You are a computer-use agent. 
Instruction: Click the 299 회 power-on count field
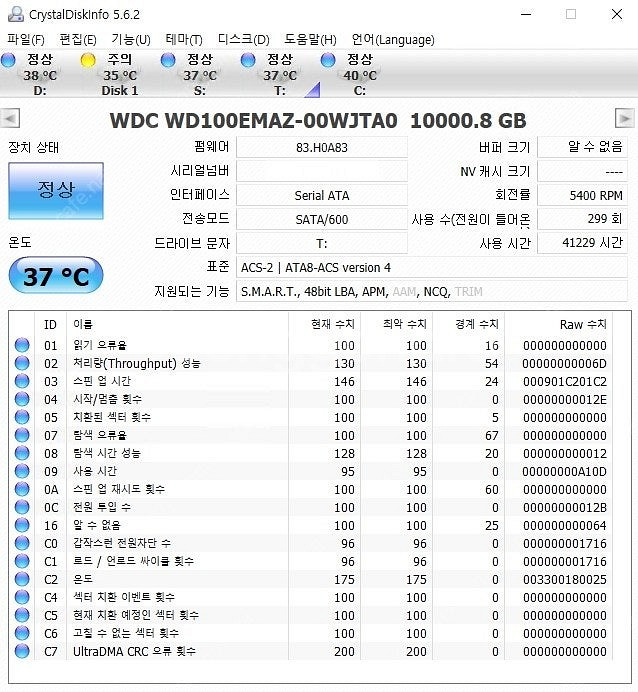pos(582,219)
